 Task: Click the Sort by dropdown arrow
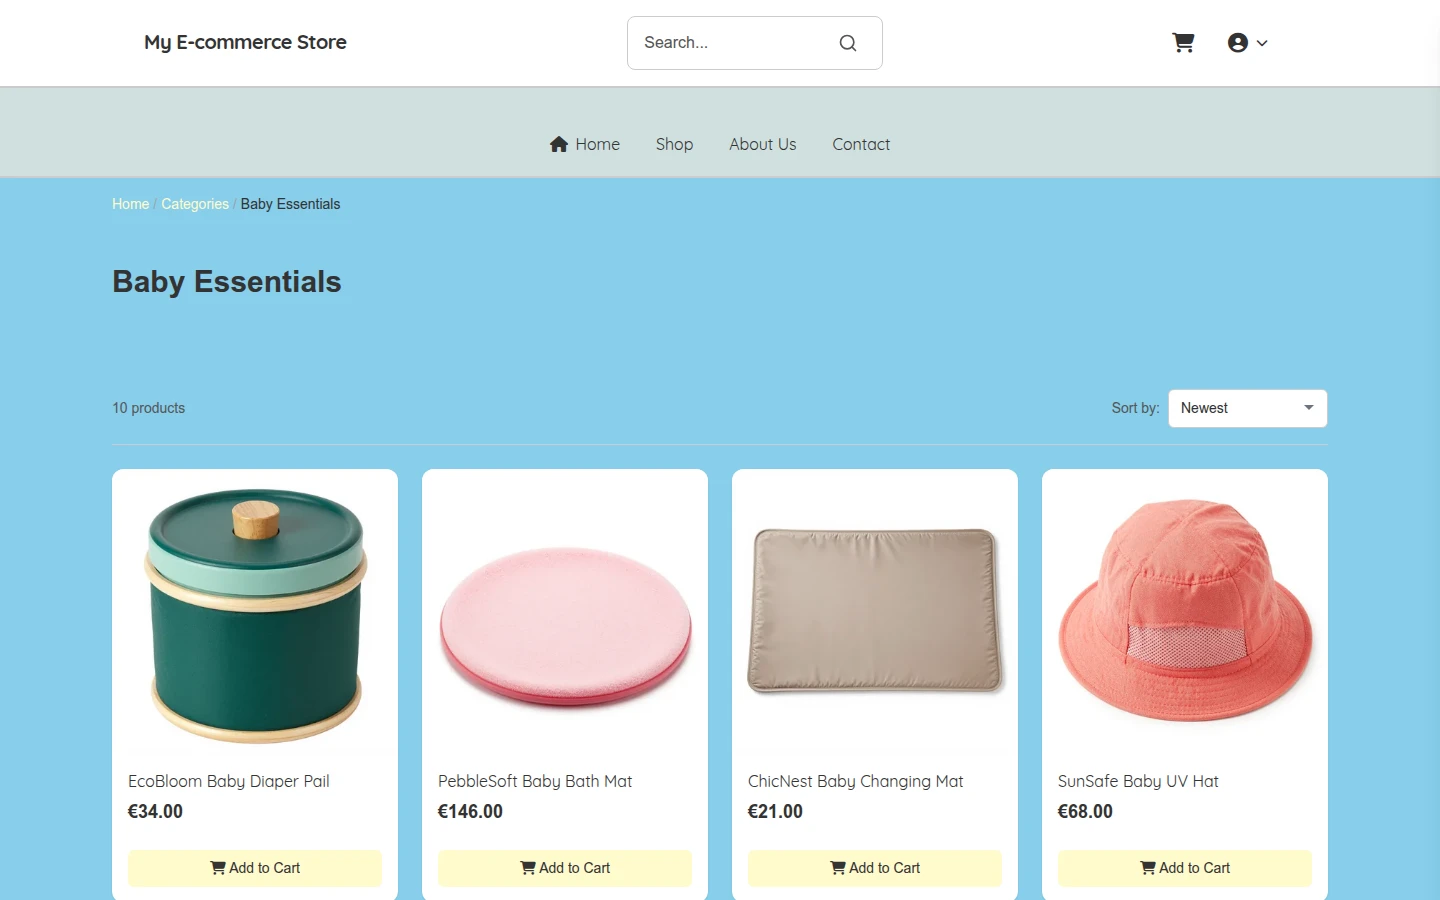(x=1308, y=408)
